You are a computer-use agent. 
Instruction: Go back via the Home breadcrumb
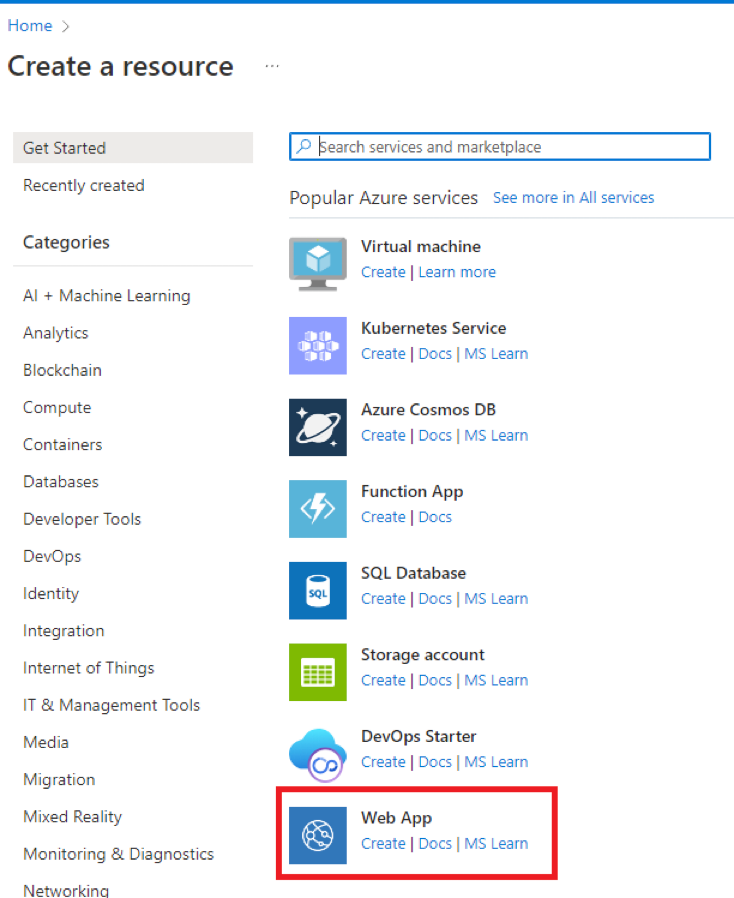(30, 26)
